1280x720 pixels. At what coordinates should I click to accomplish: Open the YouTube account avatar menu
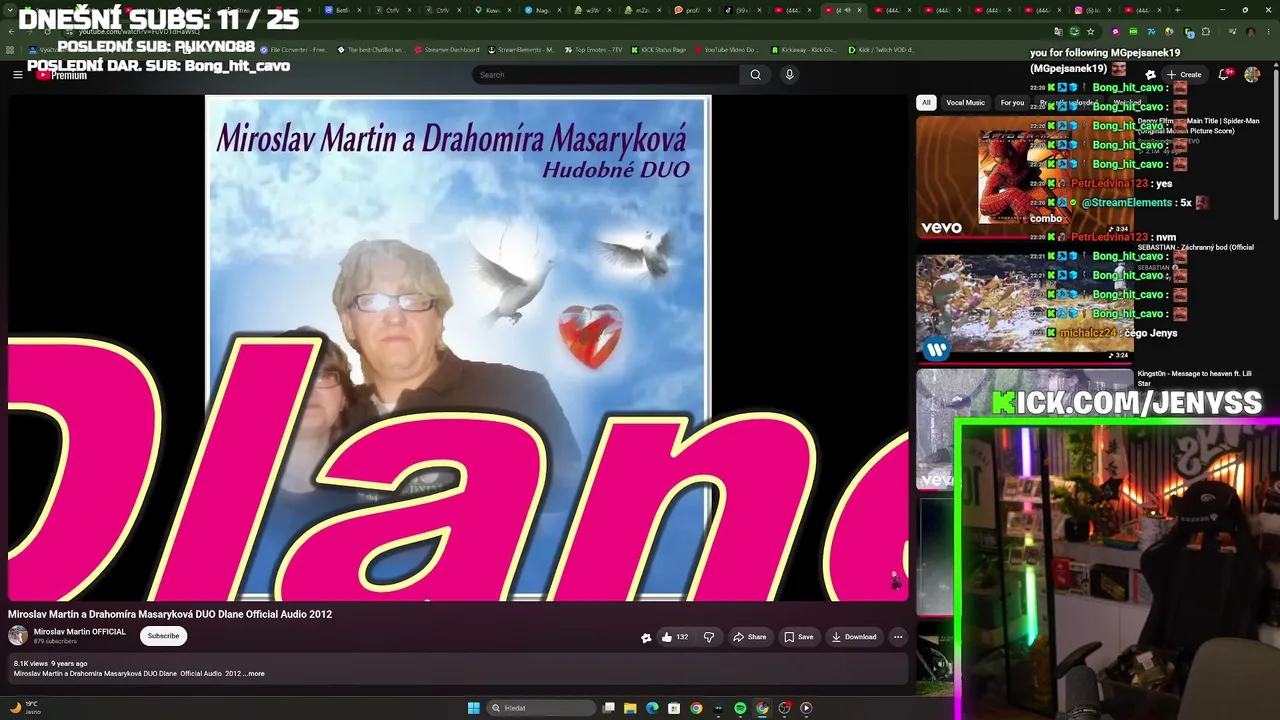pos(1252,75)
